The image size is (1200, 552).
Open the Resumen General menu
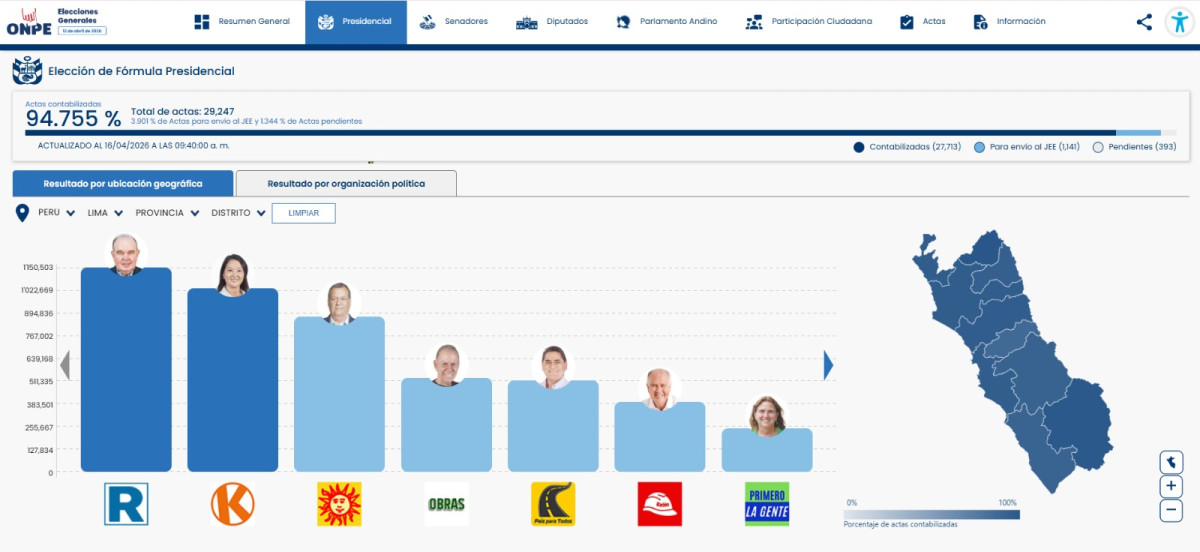click(x=241, y=22)
